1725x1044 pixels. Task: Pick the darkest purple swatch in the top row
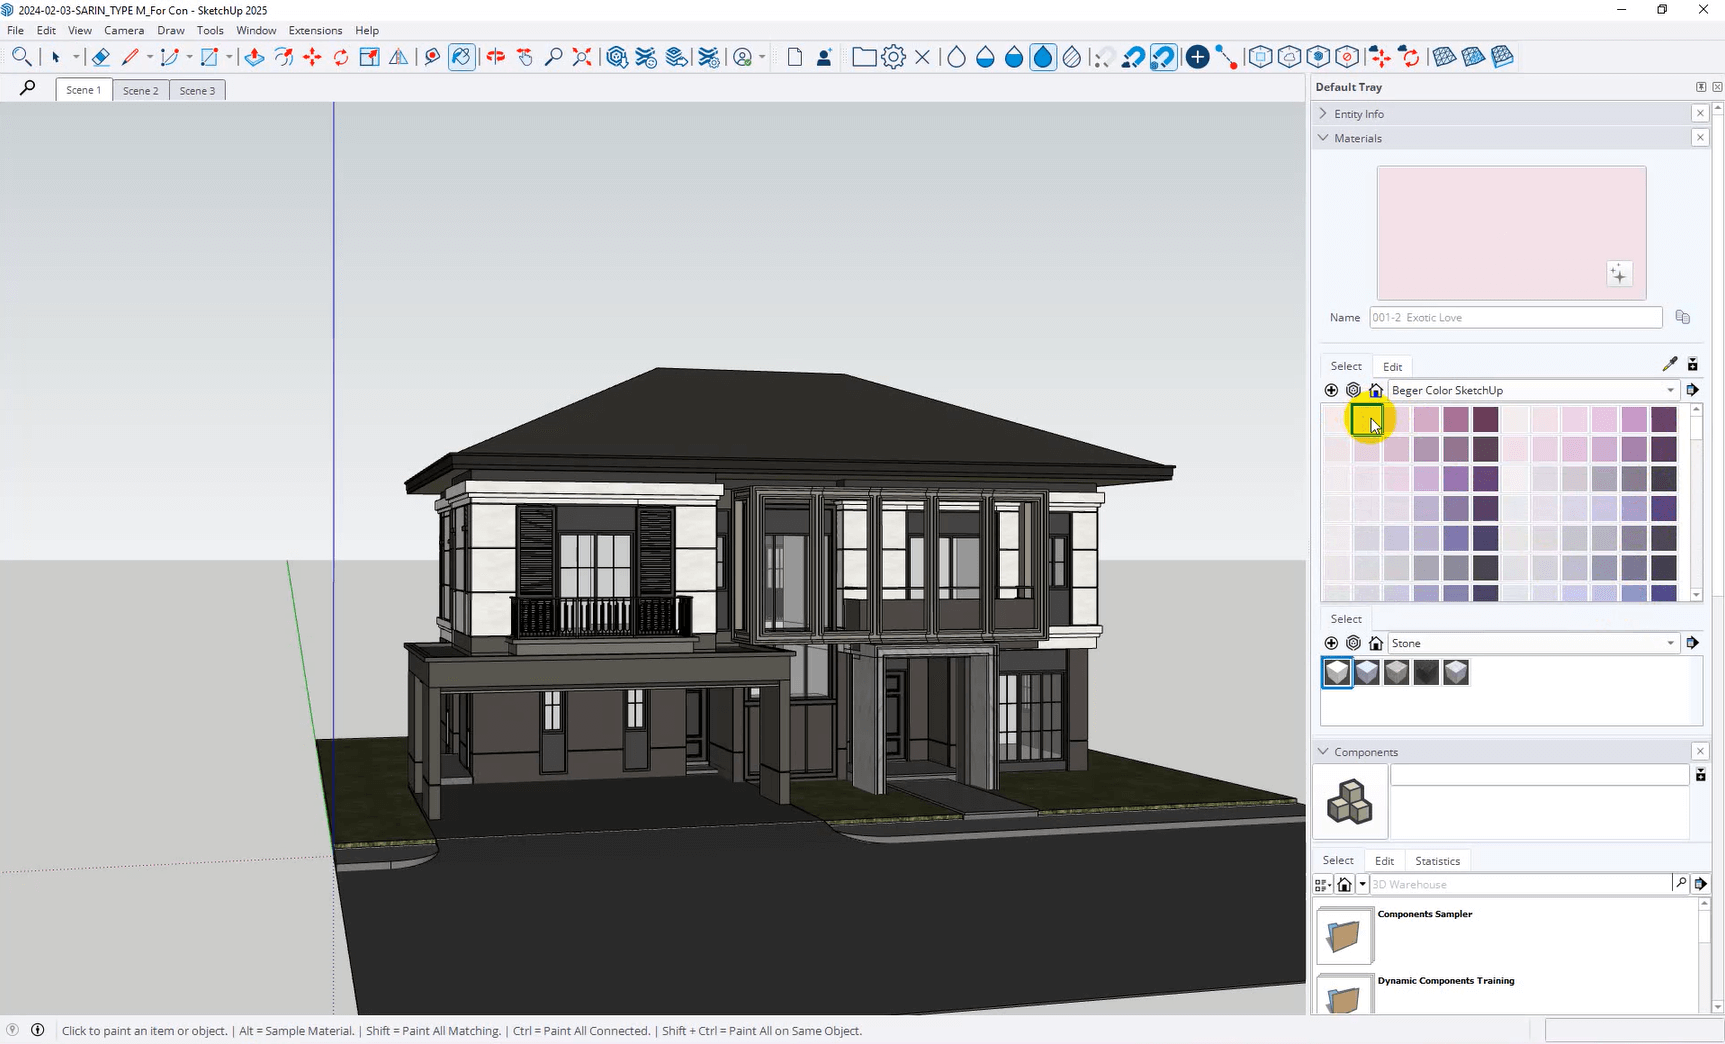1664,420
